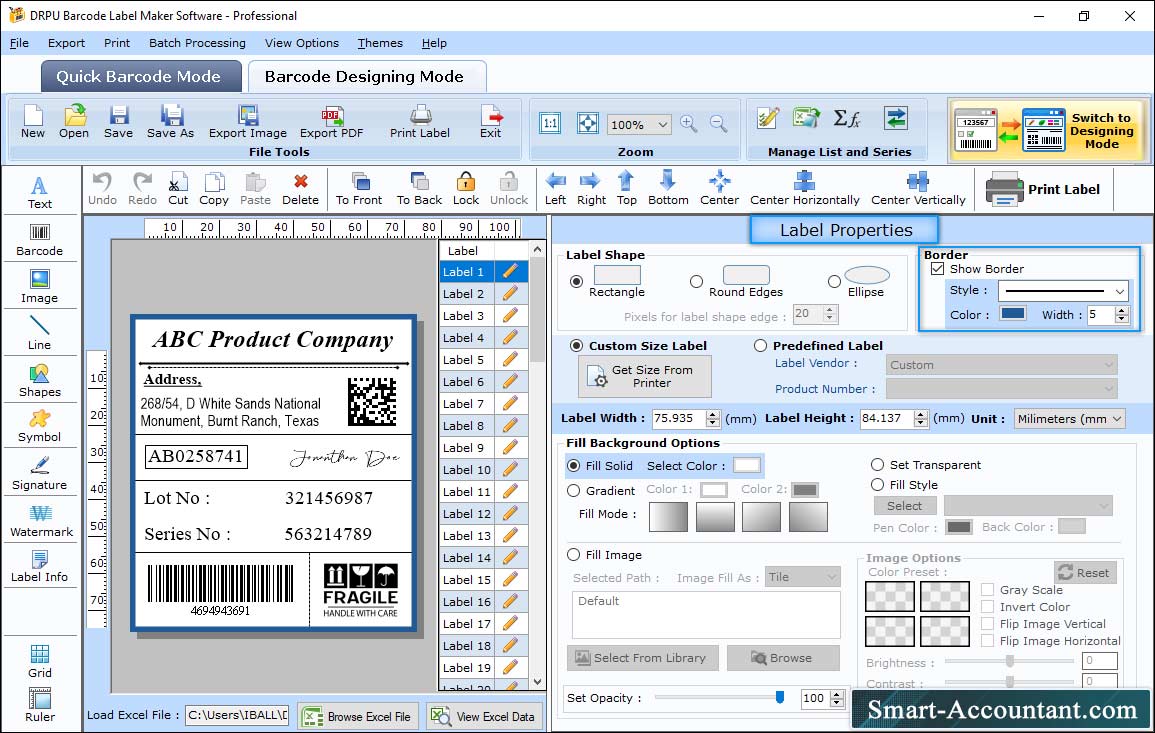This screenshot has height=733, width=1155.
Task: Click Export Image icon
Action: [248, 122]
